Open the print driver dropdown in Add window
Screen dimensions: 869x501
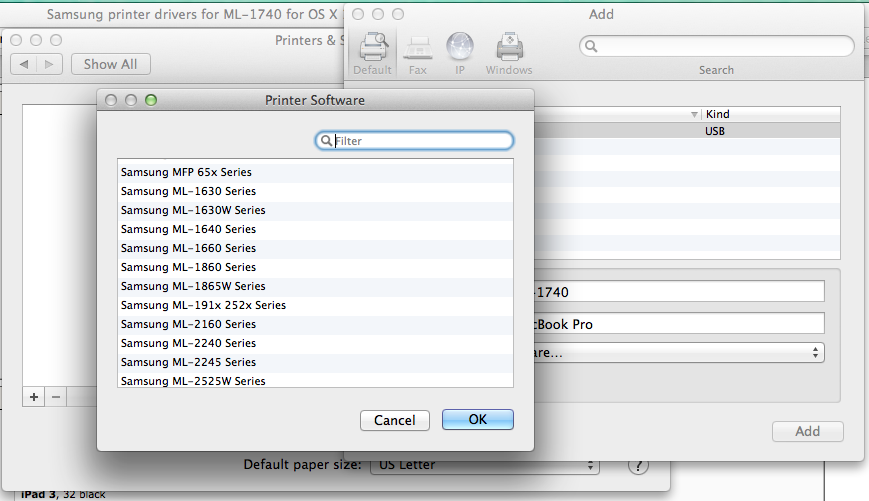pyautogui.click(x=680, y=352)
